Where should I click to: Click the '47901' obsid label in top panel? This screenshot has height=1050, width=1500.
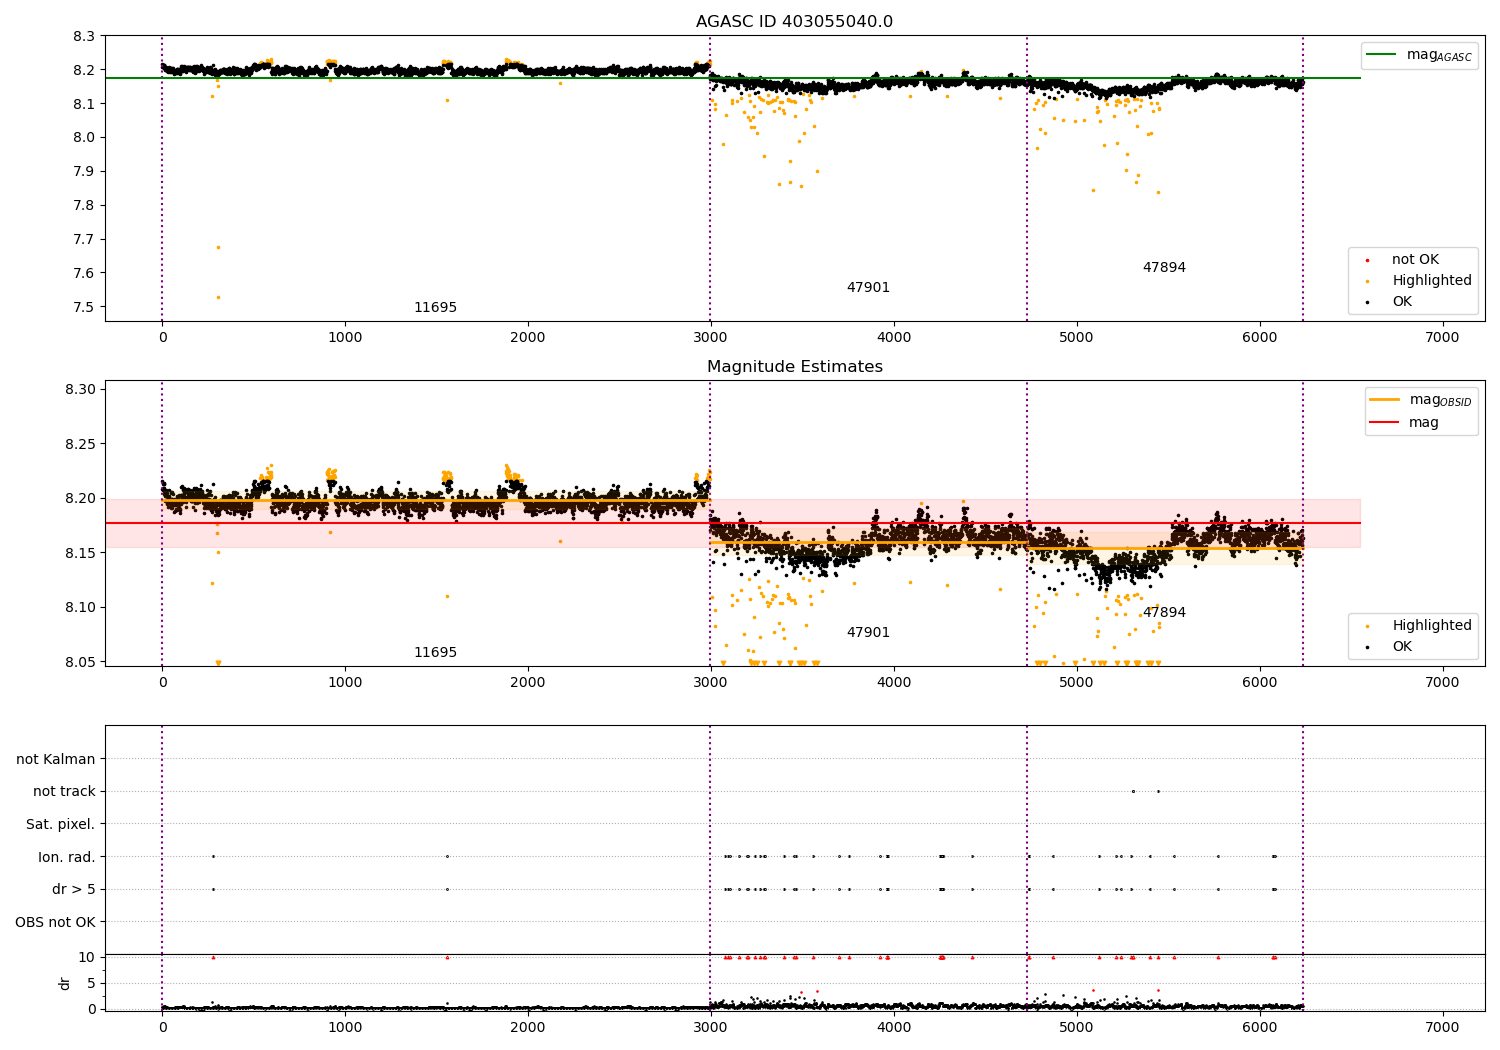coord(868,288)
